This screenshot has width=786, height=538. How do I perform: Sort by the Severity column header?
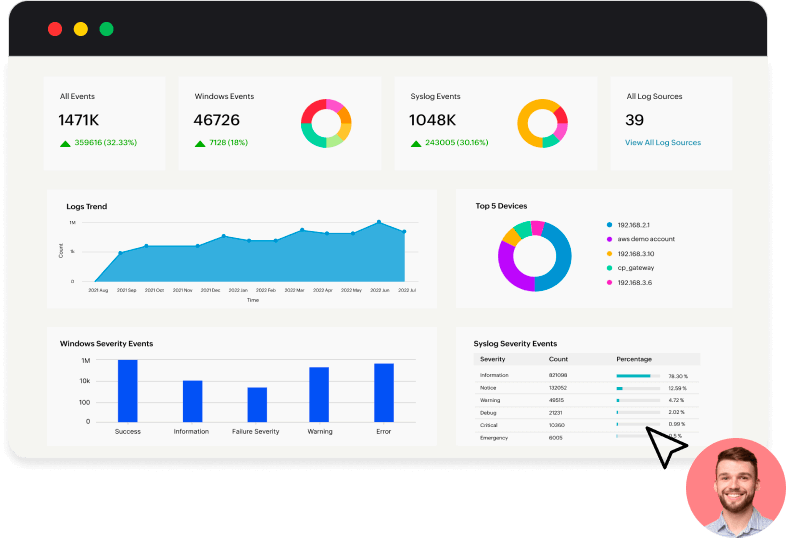492,359
